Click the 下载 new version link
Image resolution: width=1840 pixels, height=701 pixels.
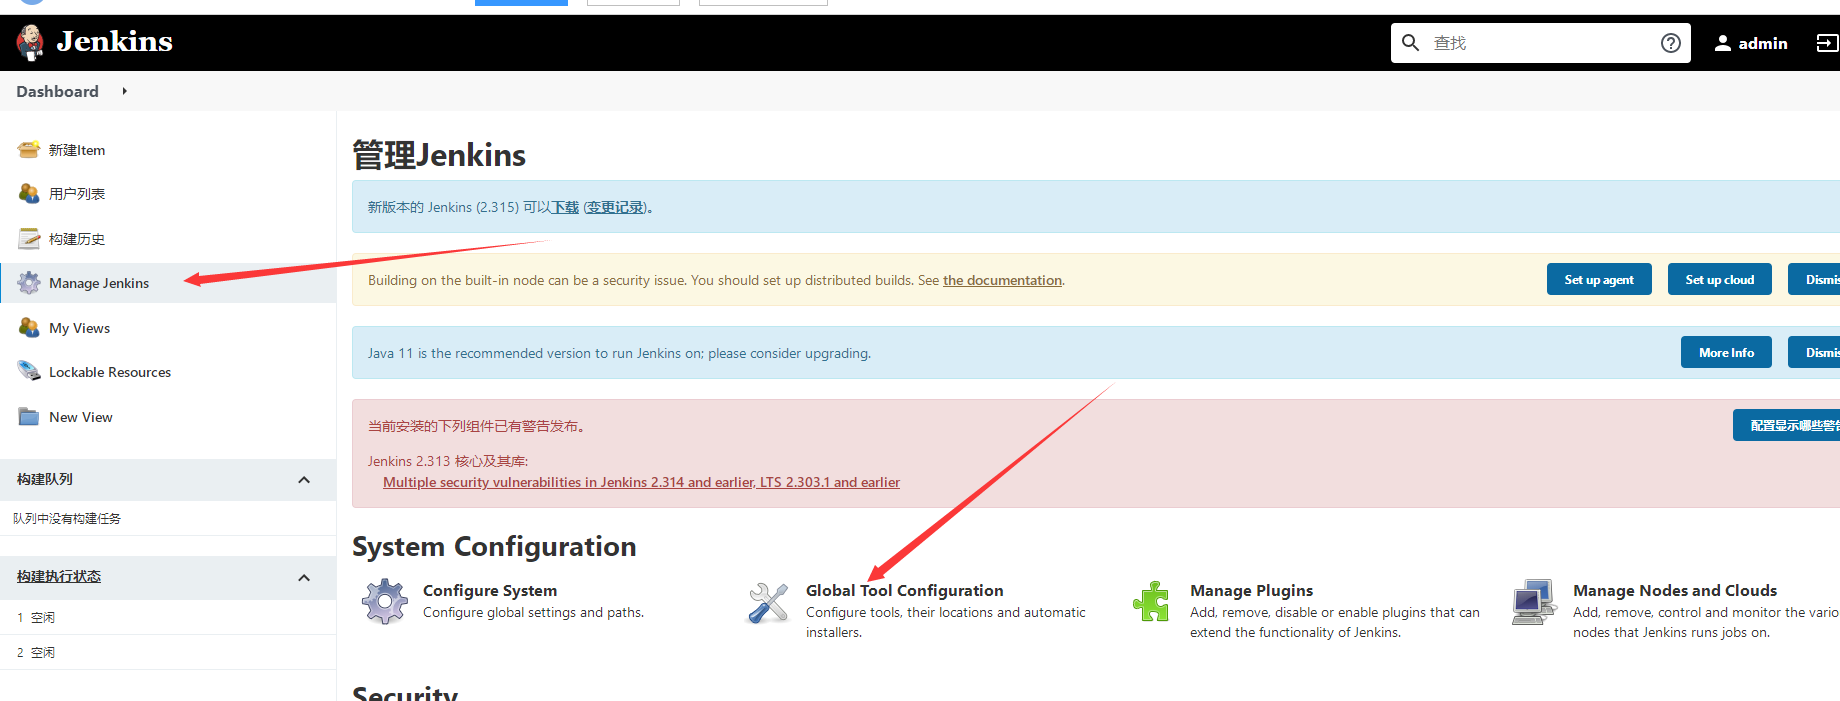click(565, 208)
